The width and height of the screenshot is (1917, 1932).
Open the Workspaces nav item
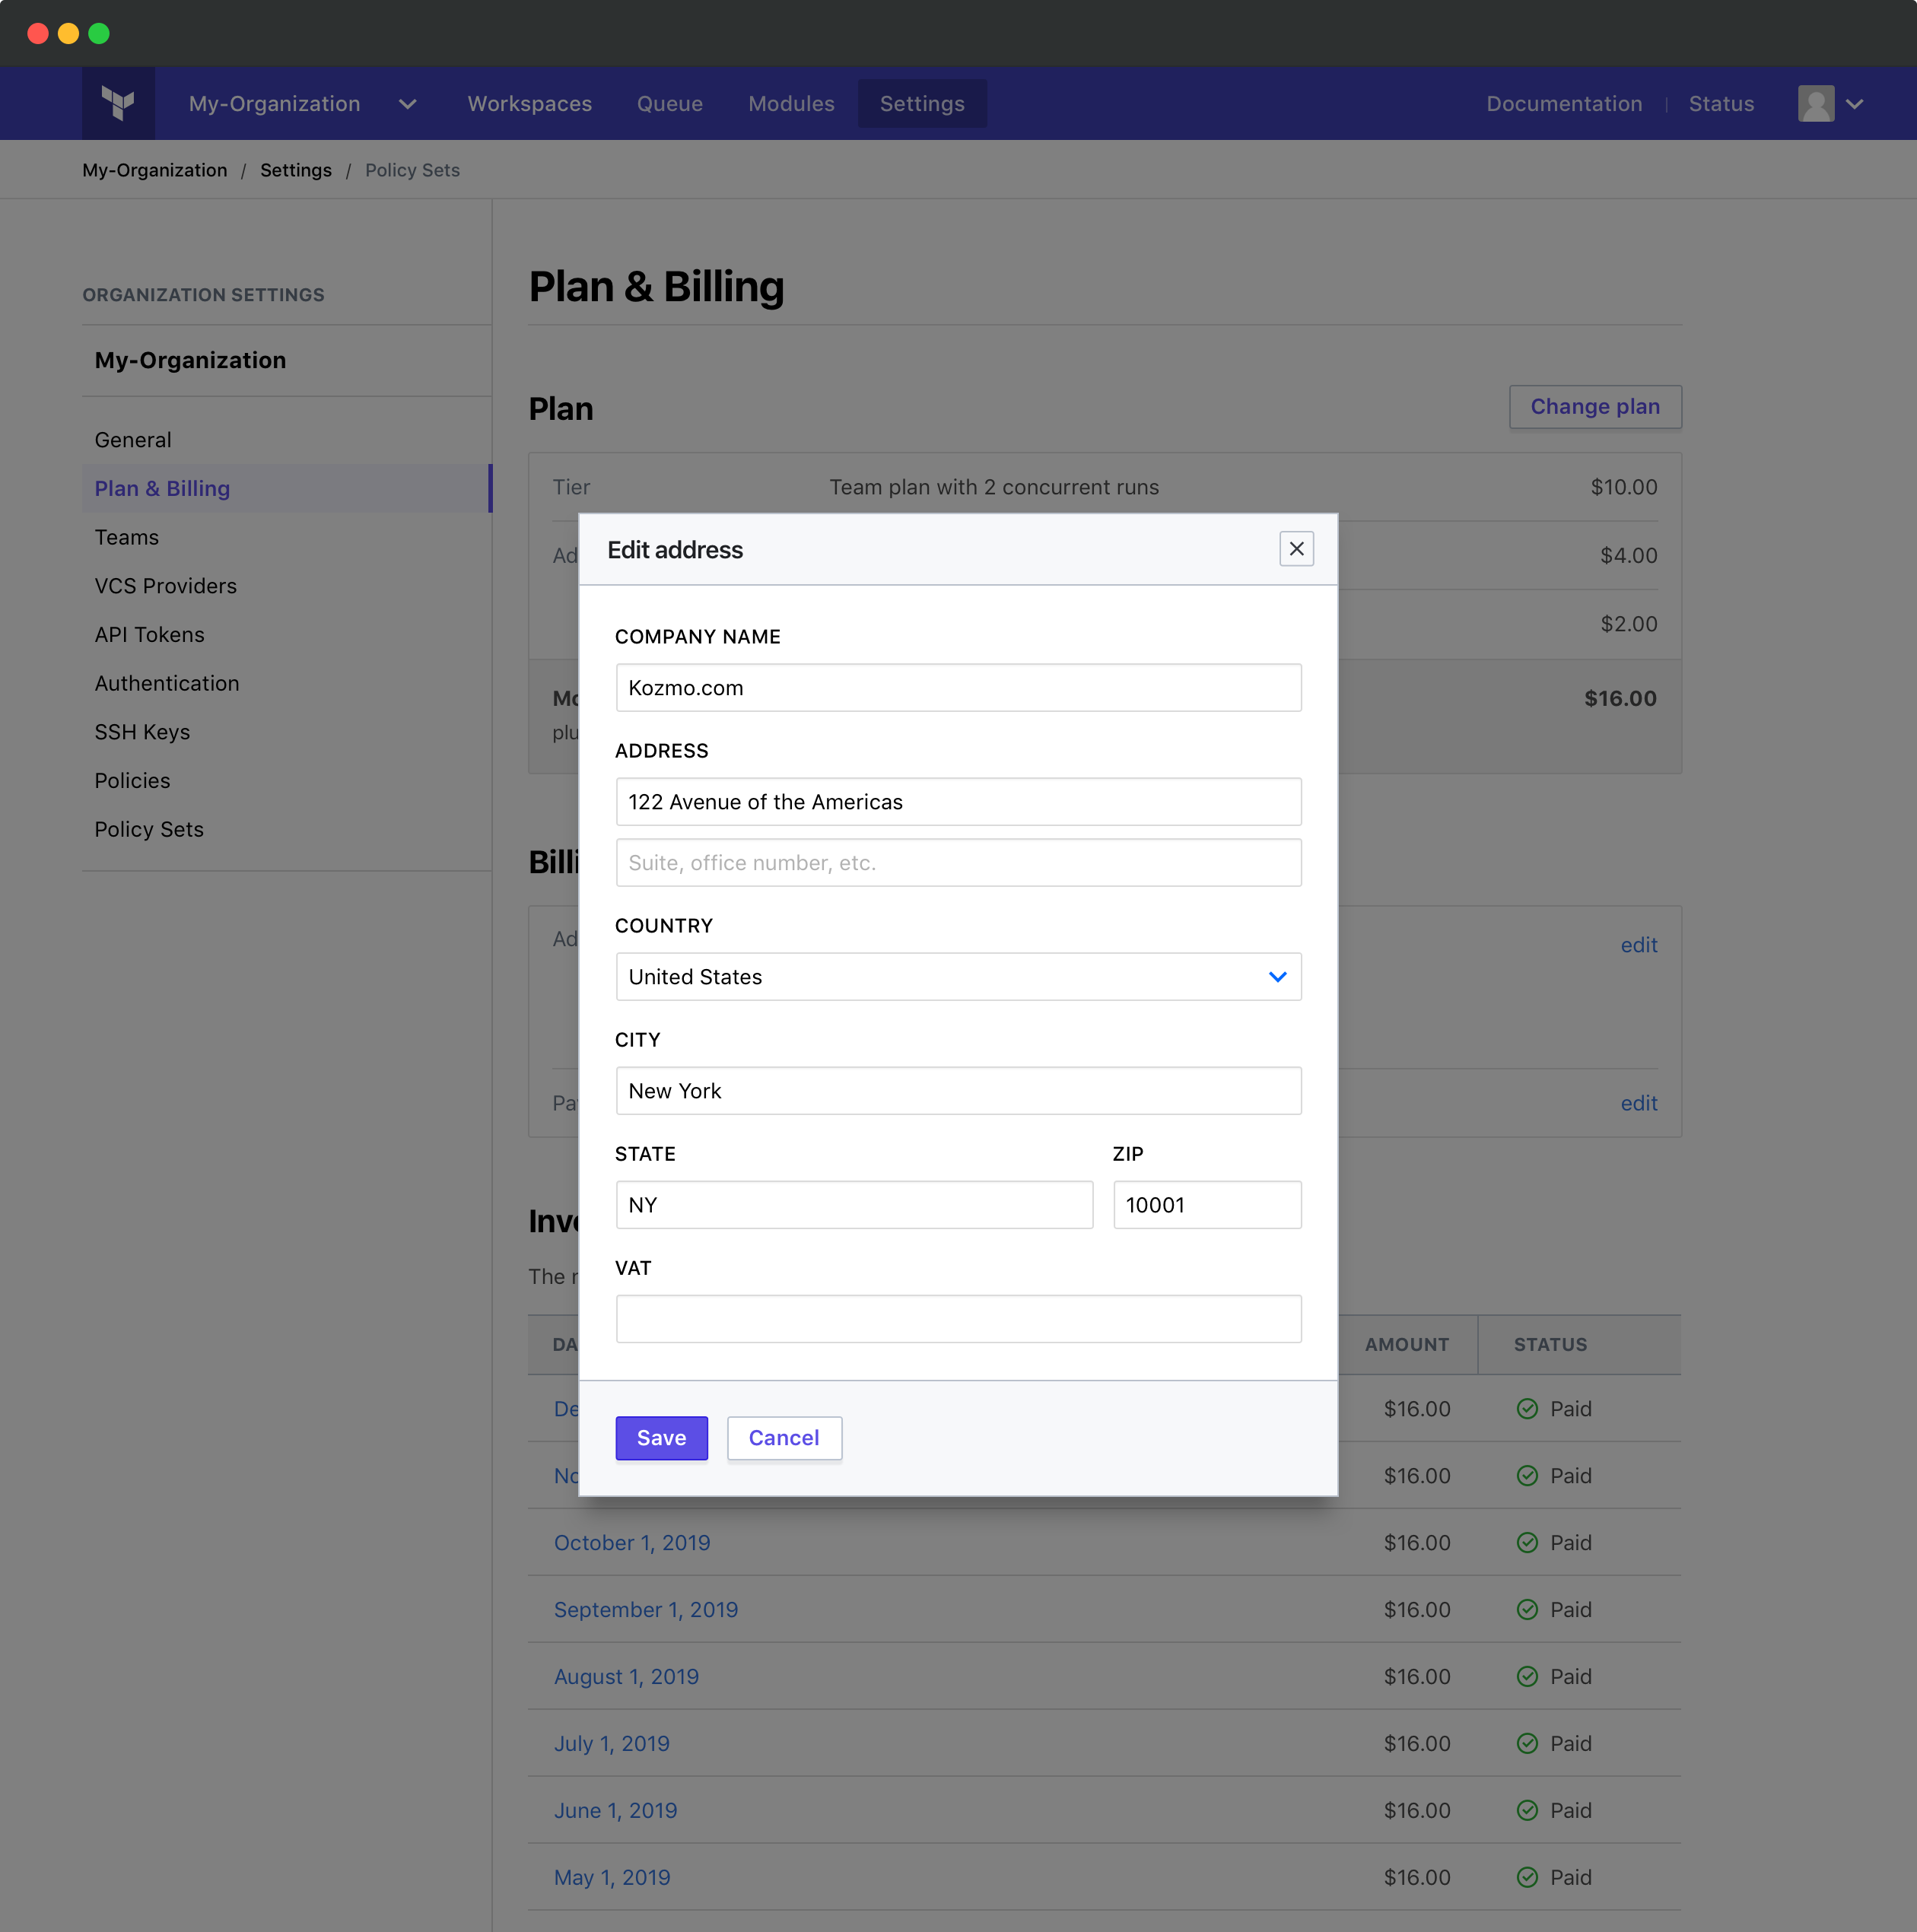[529, 104]
